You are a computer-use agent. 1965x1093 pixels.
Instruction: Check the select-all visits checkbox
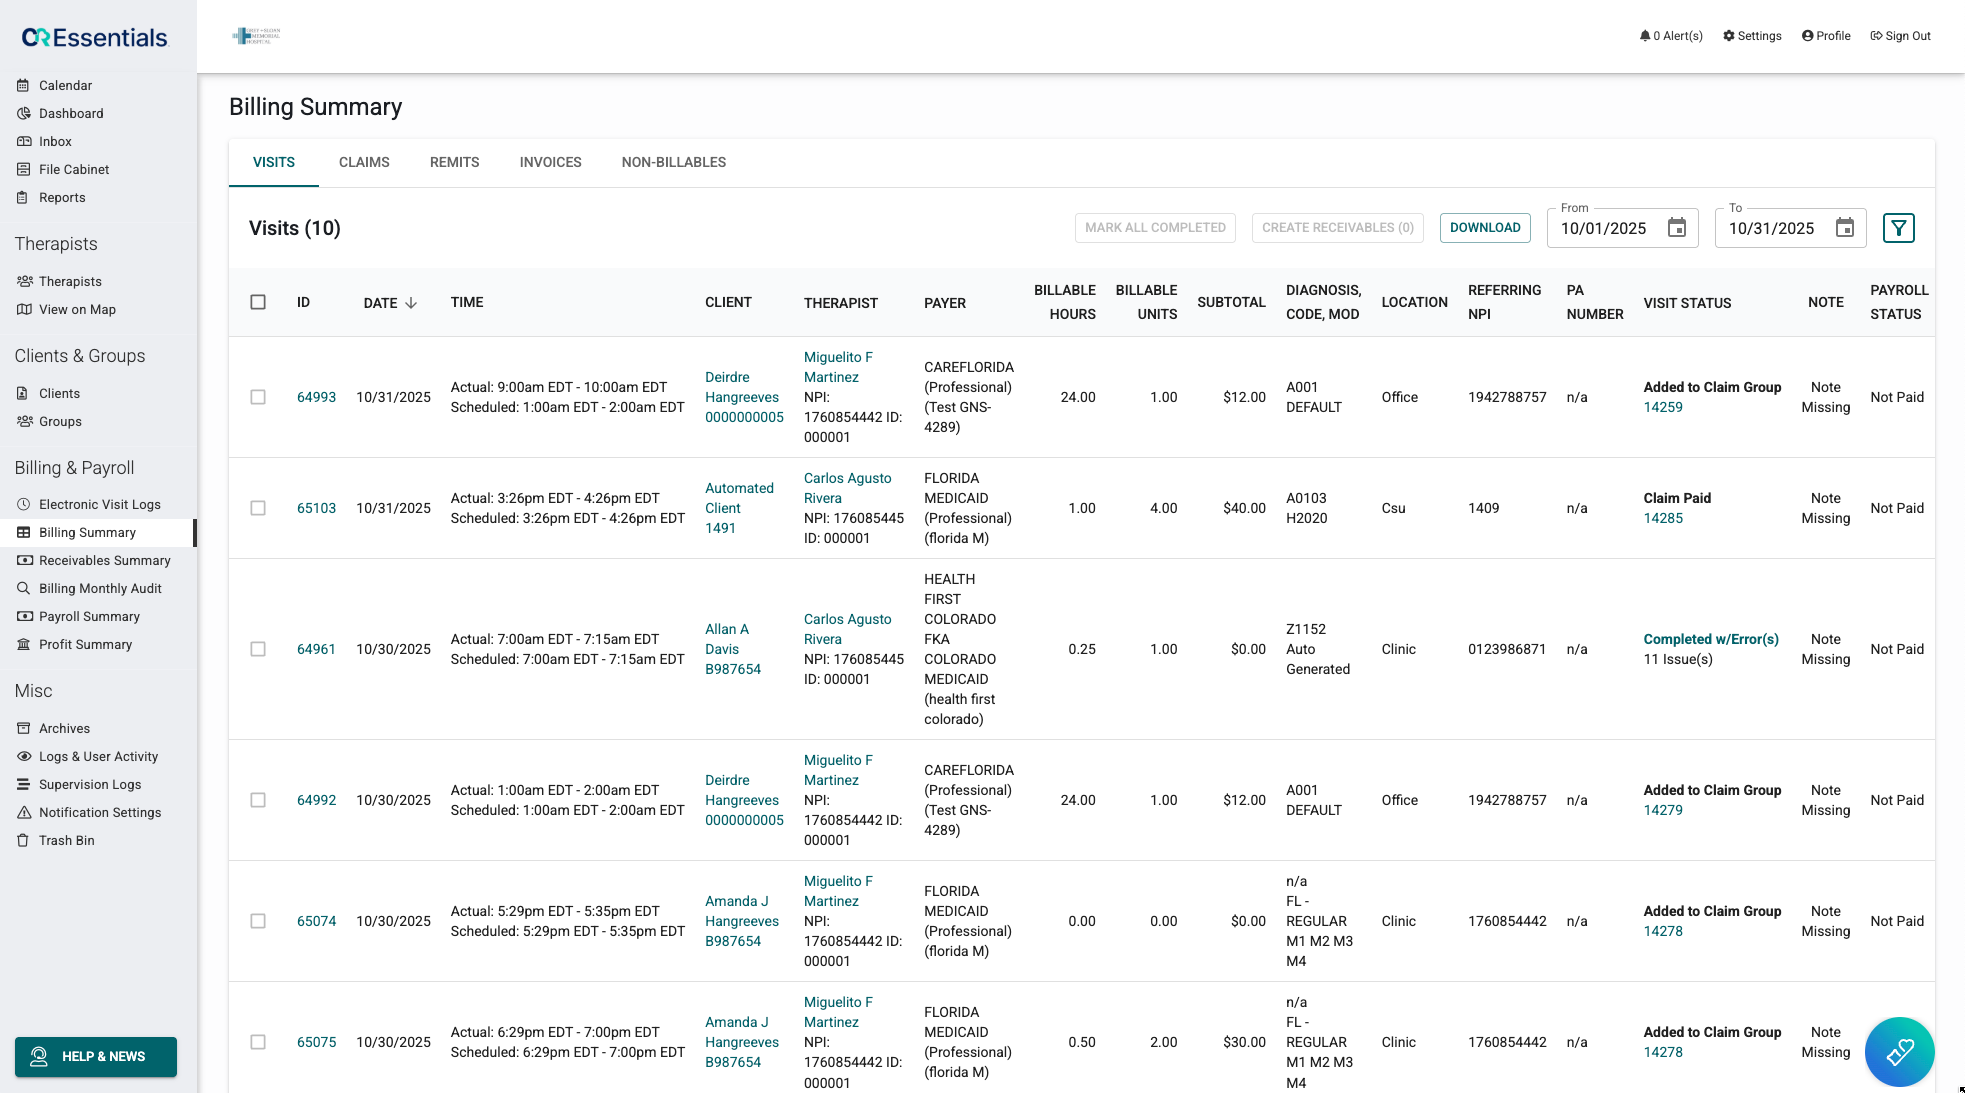(258, 302)
